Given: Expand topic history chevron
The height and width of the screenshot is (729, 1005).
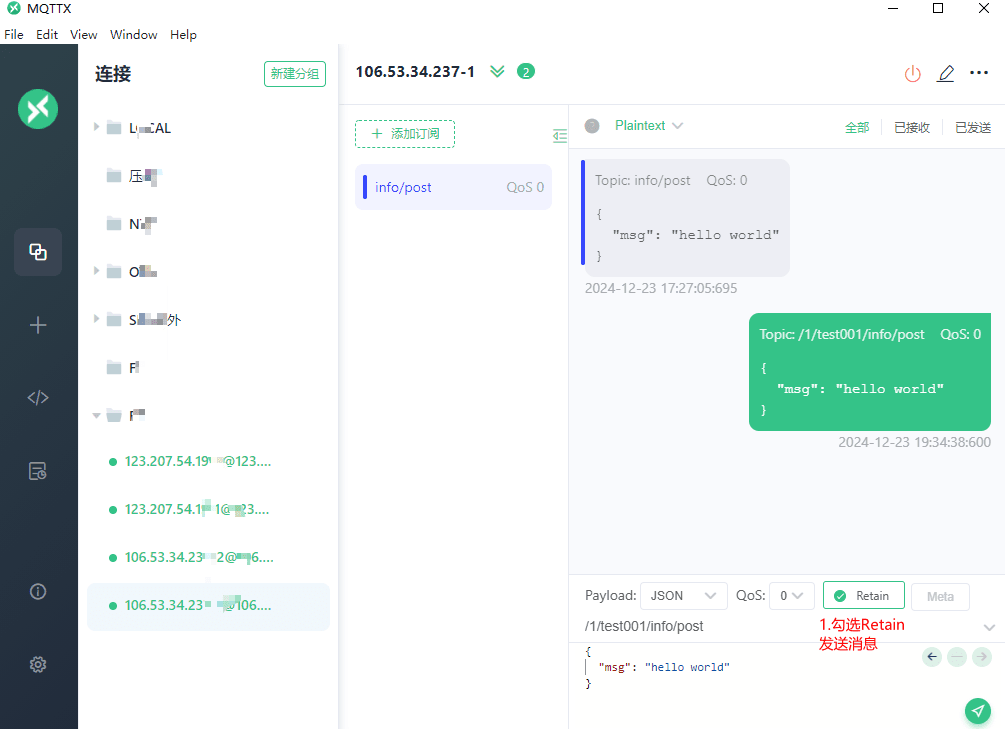Looking at the screenshot, I should [989, 627].
